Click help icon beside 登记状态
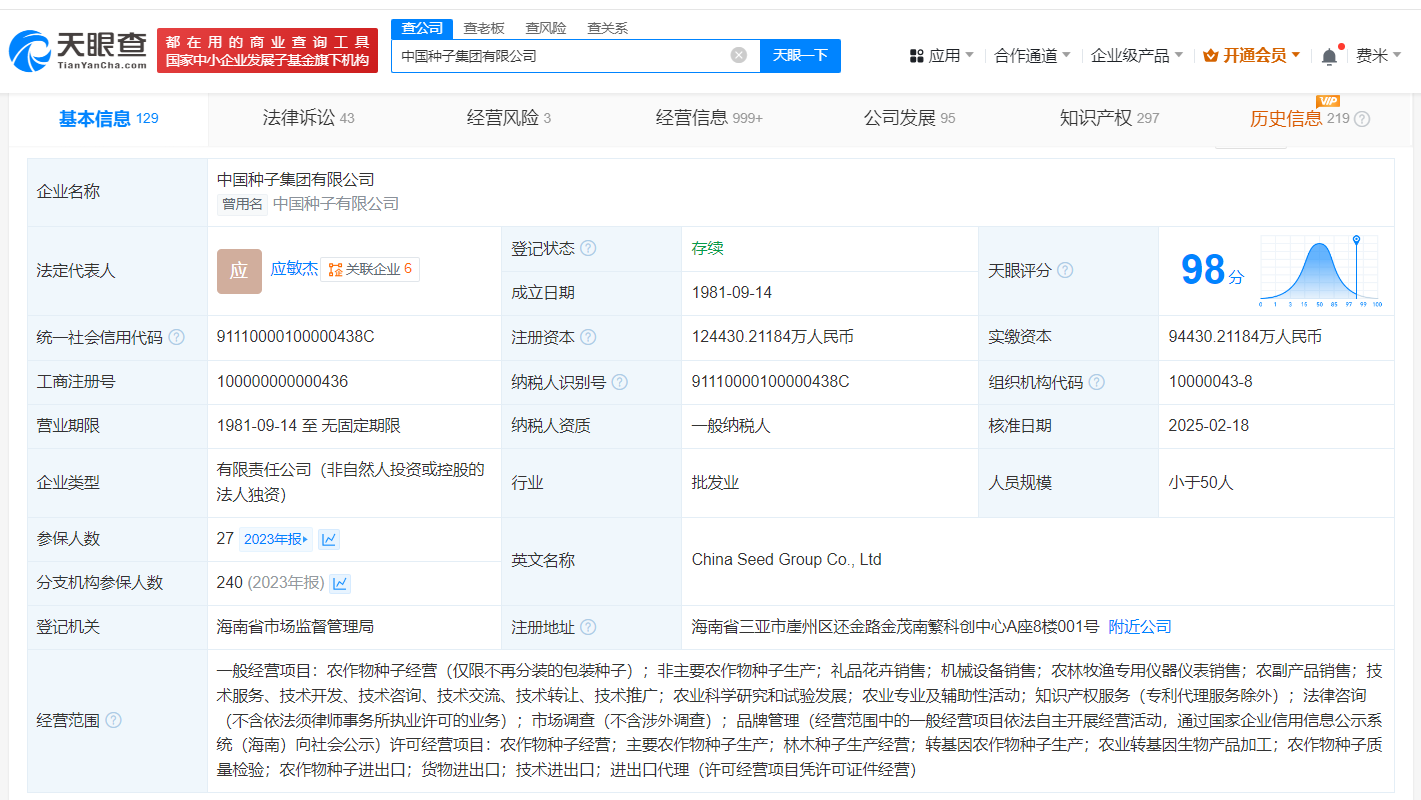Image resolution: width=1421 pixels, height=800 pixels. coord(588,248)
